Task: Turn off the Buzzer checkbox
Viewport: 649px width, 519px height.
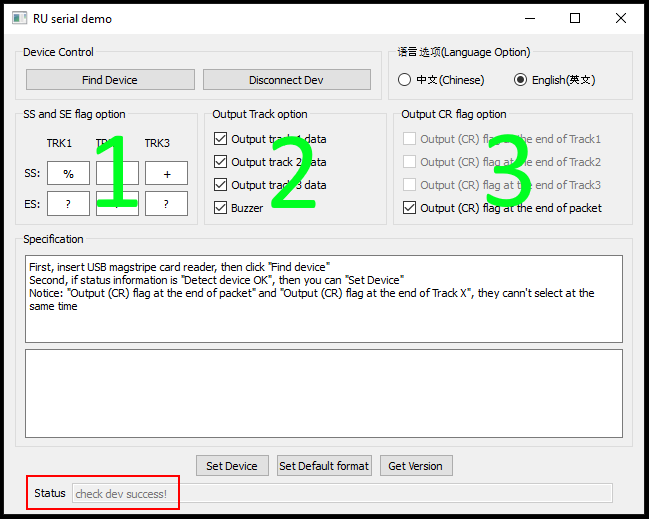Action: 221,208
